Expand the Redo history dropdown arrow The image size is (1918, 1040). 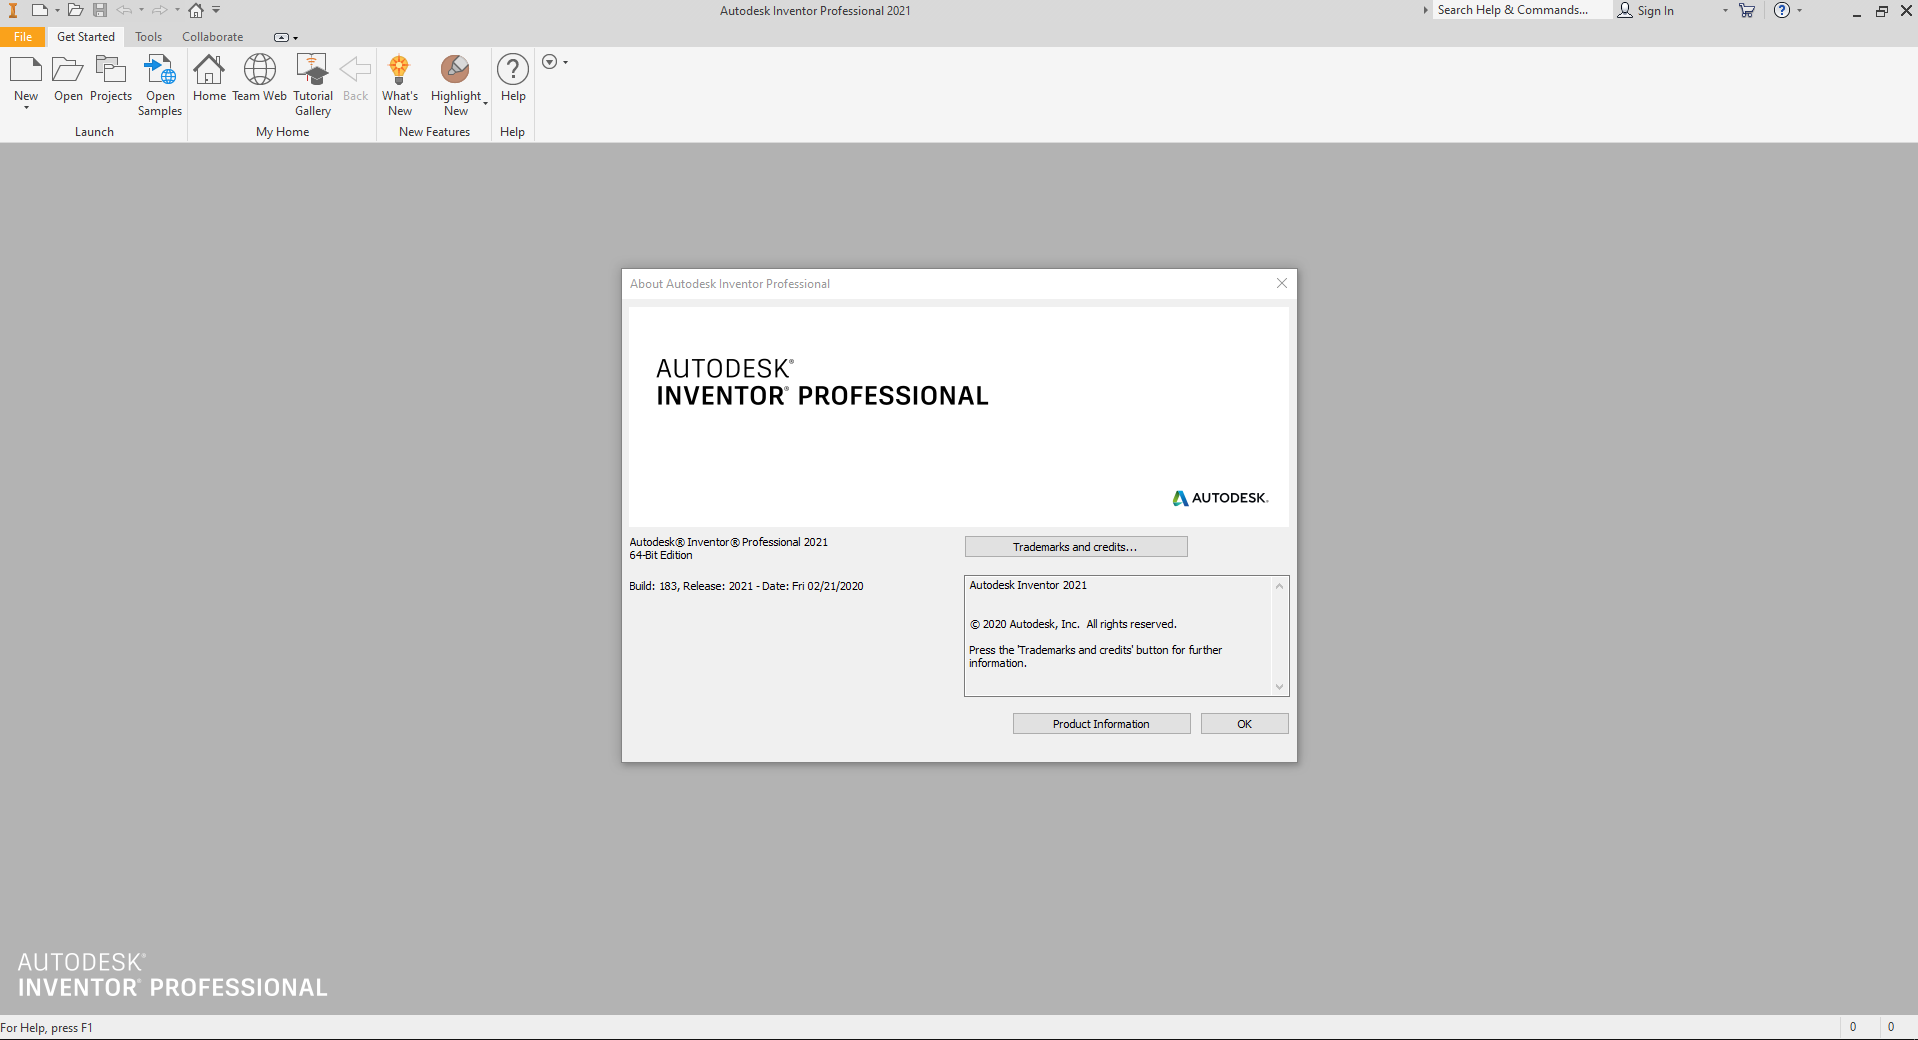click(177, 10)
